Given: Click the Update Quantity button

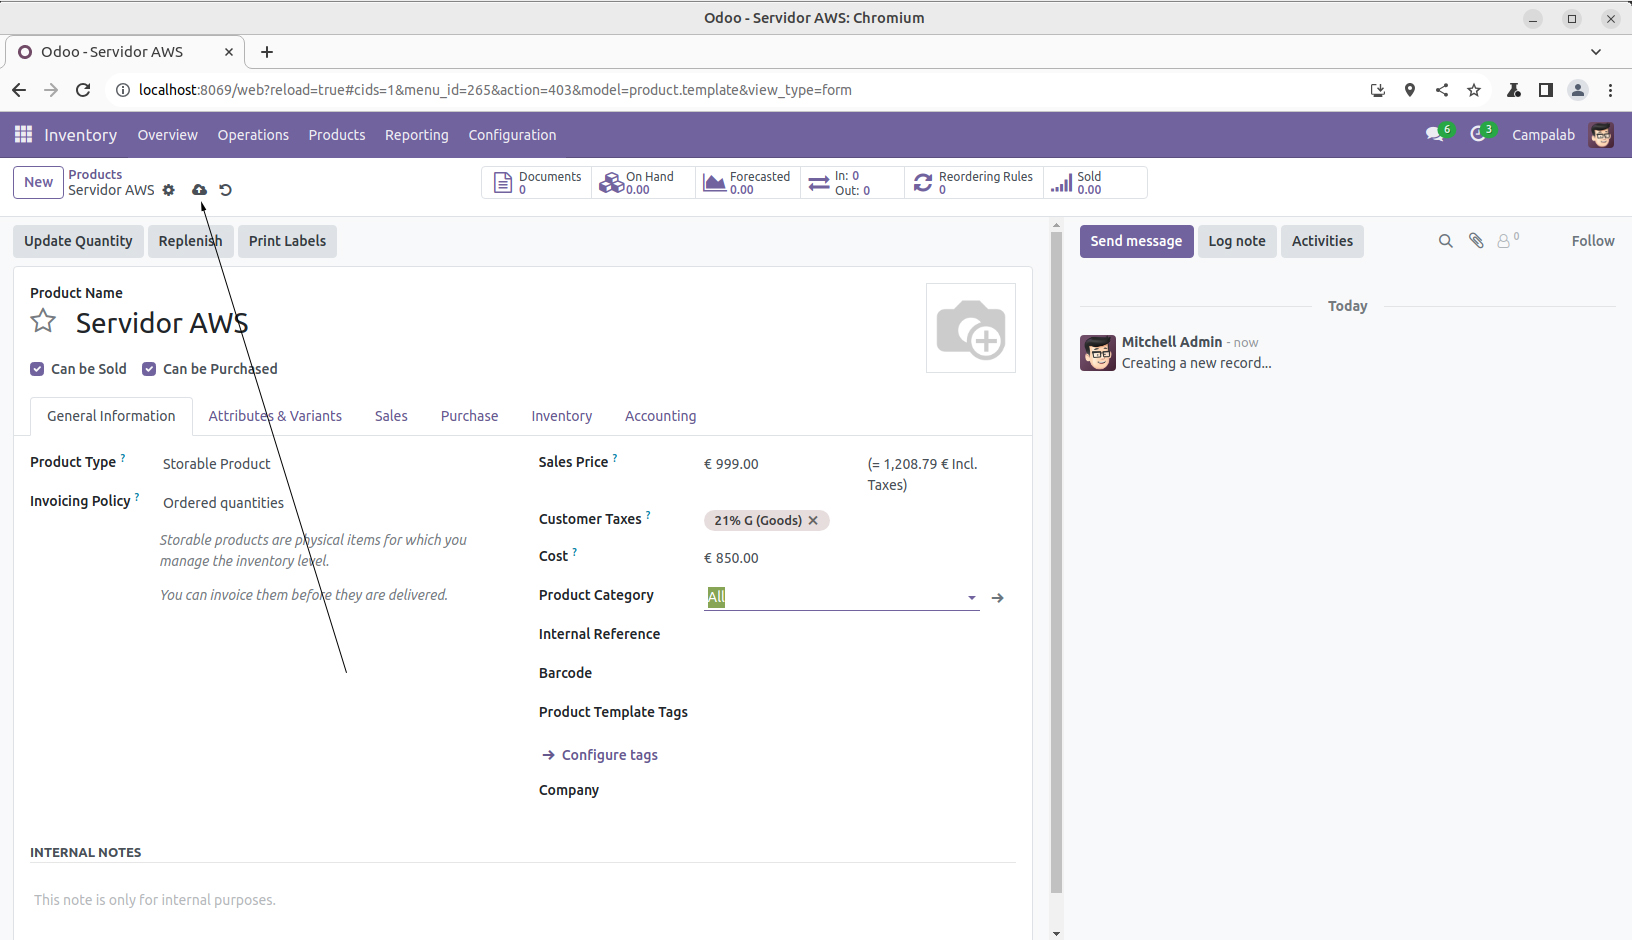Looking at the screenshot, I should [x=78, y=241].
